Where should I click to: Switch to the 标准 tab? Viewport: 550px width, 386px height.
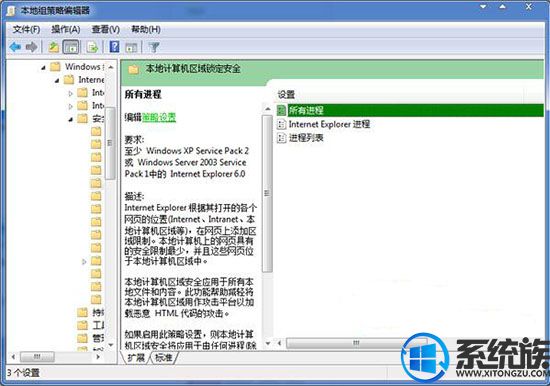(x=164, y=358)
